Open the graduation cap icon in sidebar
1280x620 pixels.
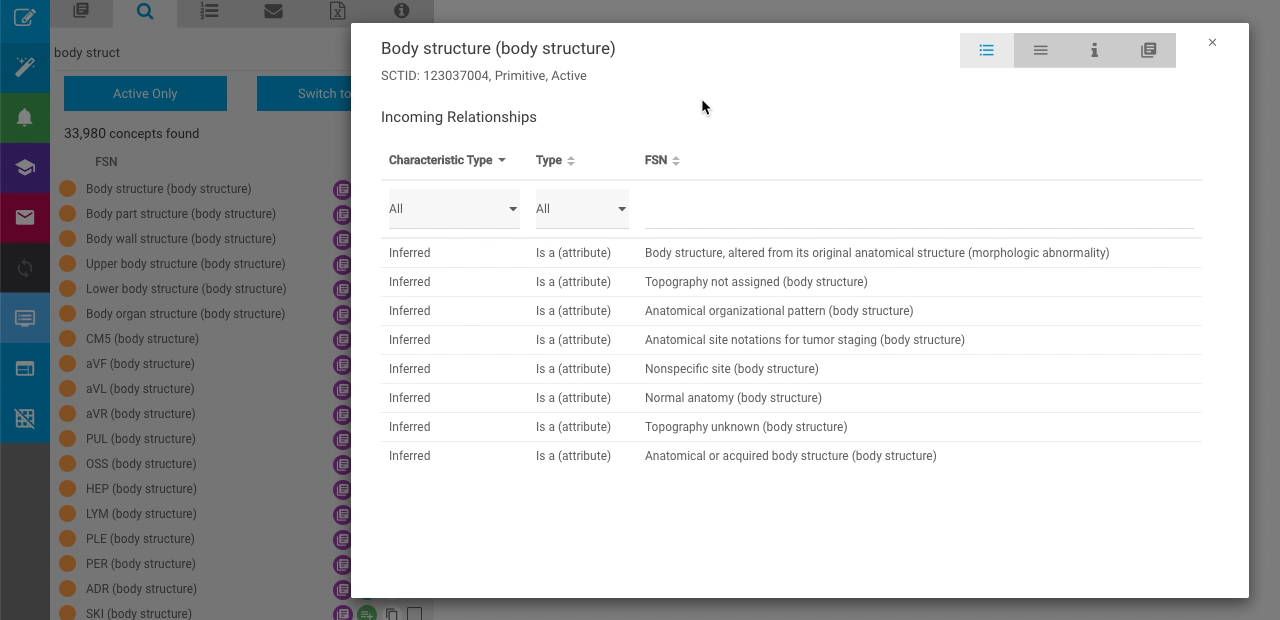coord(25,167)
